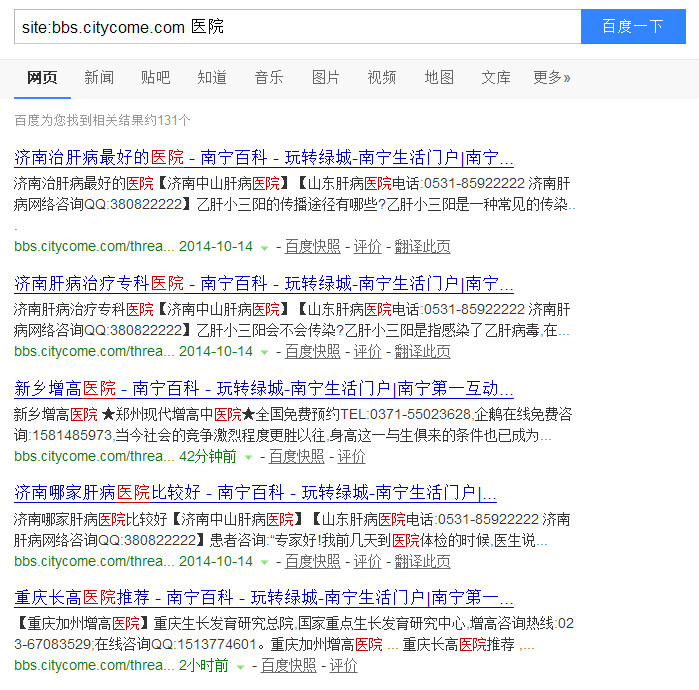The image size is (699, 690).
Task: Open result 济南治肝病最好的医院
Action: (x=263, y=158)
